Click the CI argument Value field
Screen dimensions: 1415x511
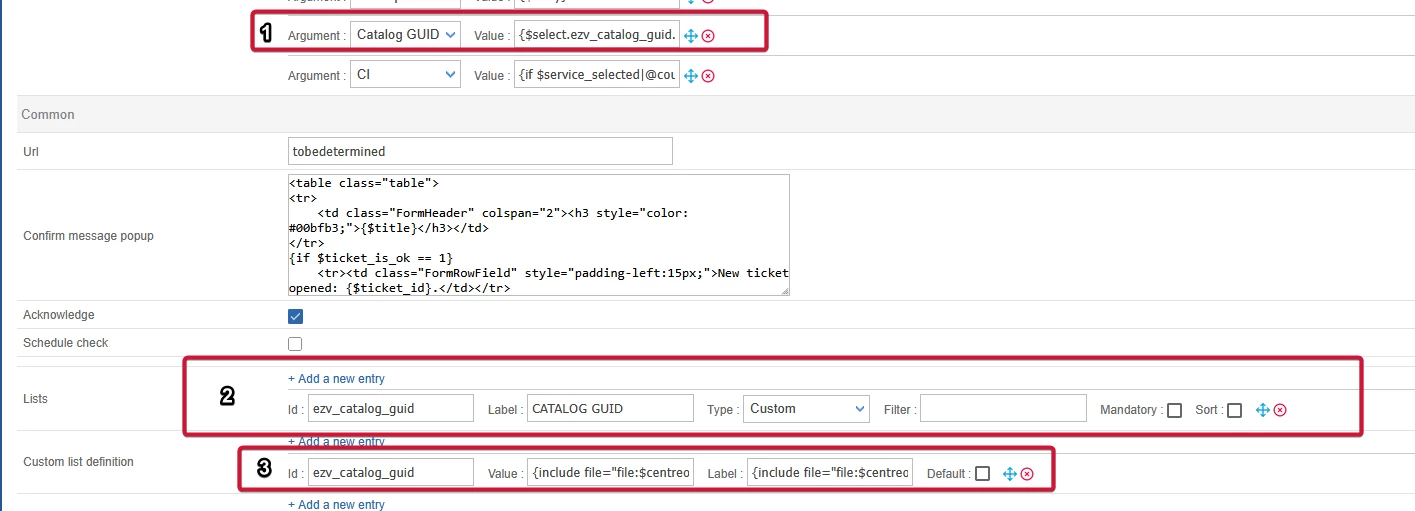pos(597,74)
